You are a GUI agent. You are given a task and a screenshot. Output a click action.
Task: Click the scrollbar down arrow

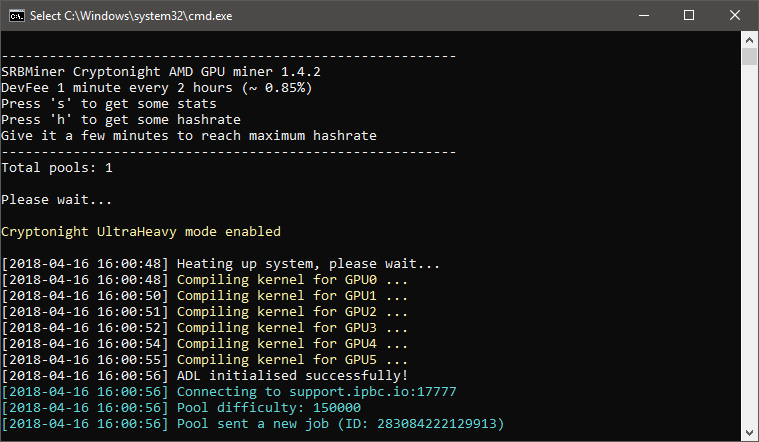tap(750, 433)
